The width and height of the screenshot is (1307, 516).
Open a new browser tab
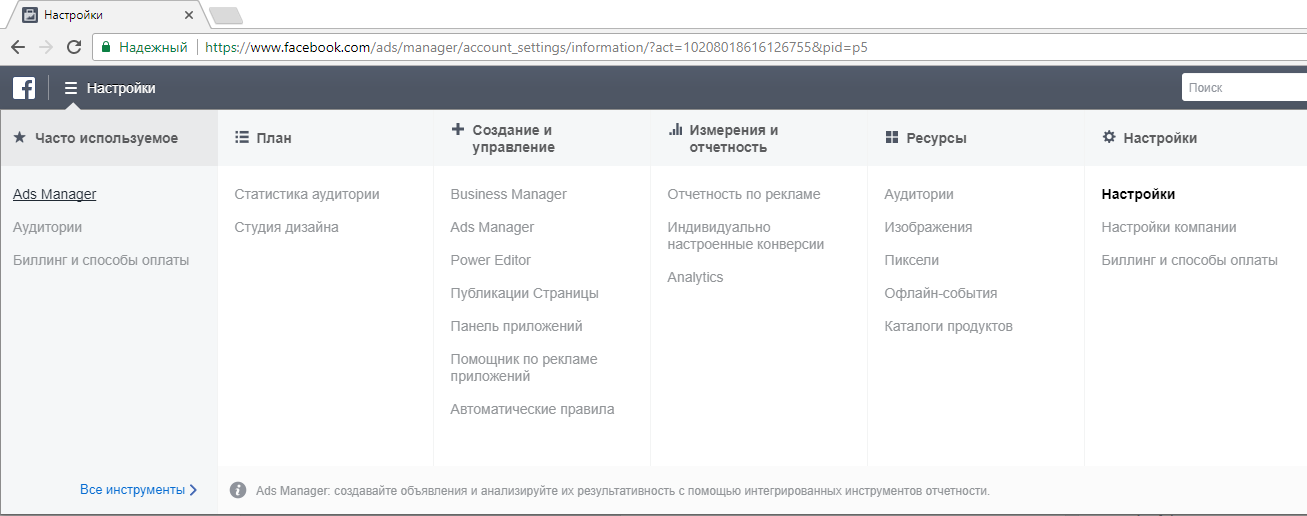(x=226, y=15)
